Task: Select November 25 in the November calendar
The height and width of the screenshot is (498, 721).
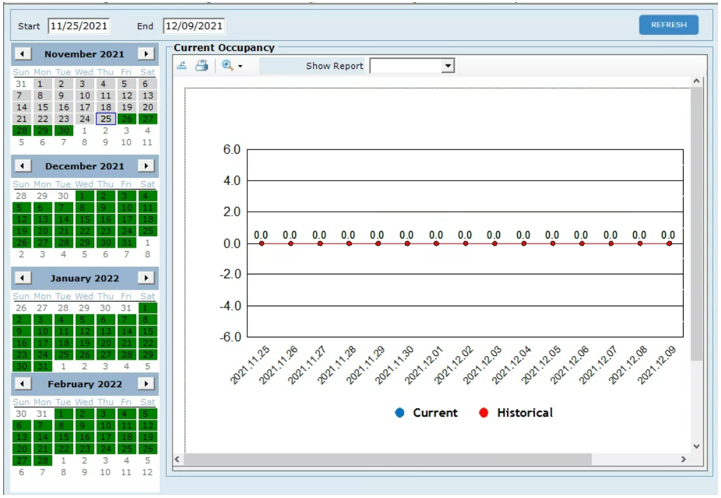Action: [105, 119]
